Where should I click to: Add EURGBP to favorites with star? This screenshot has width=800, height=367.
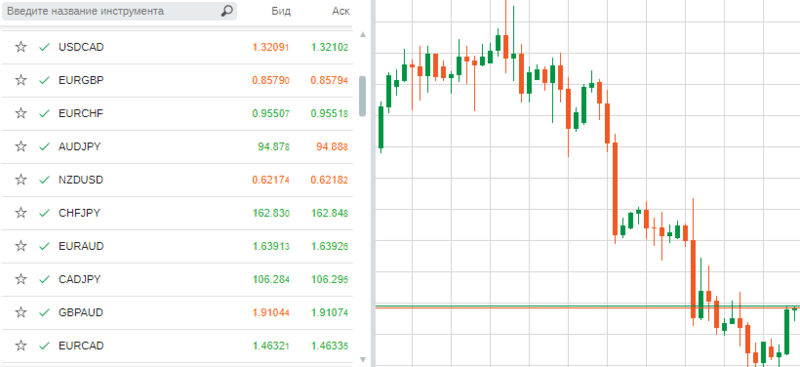tap(20, 80)
